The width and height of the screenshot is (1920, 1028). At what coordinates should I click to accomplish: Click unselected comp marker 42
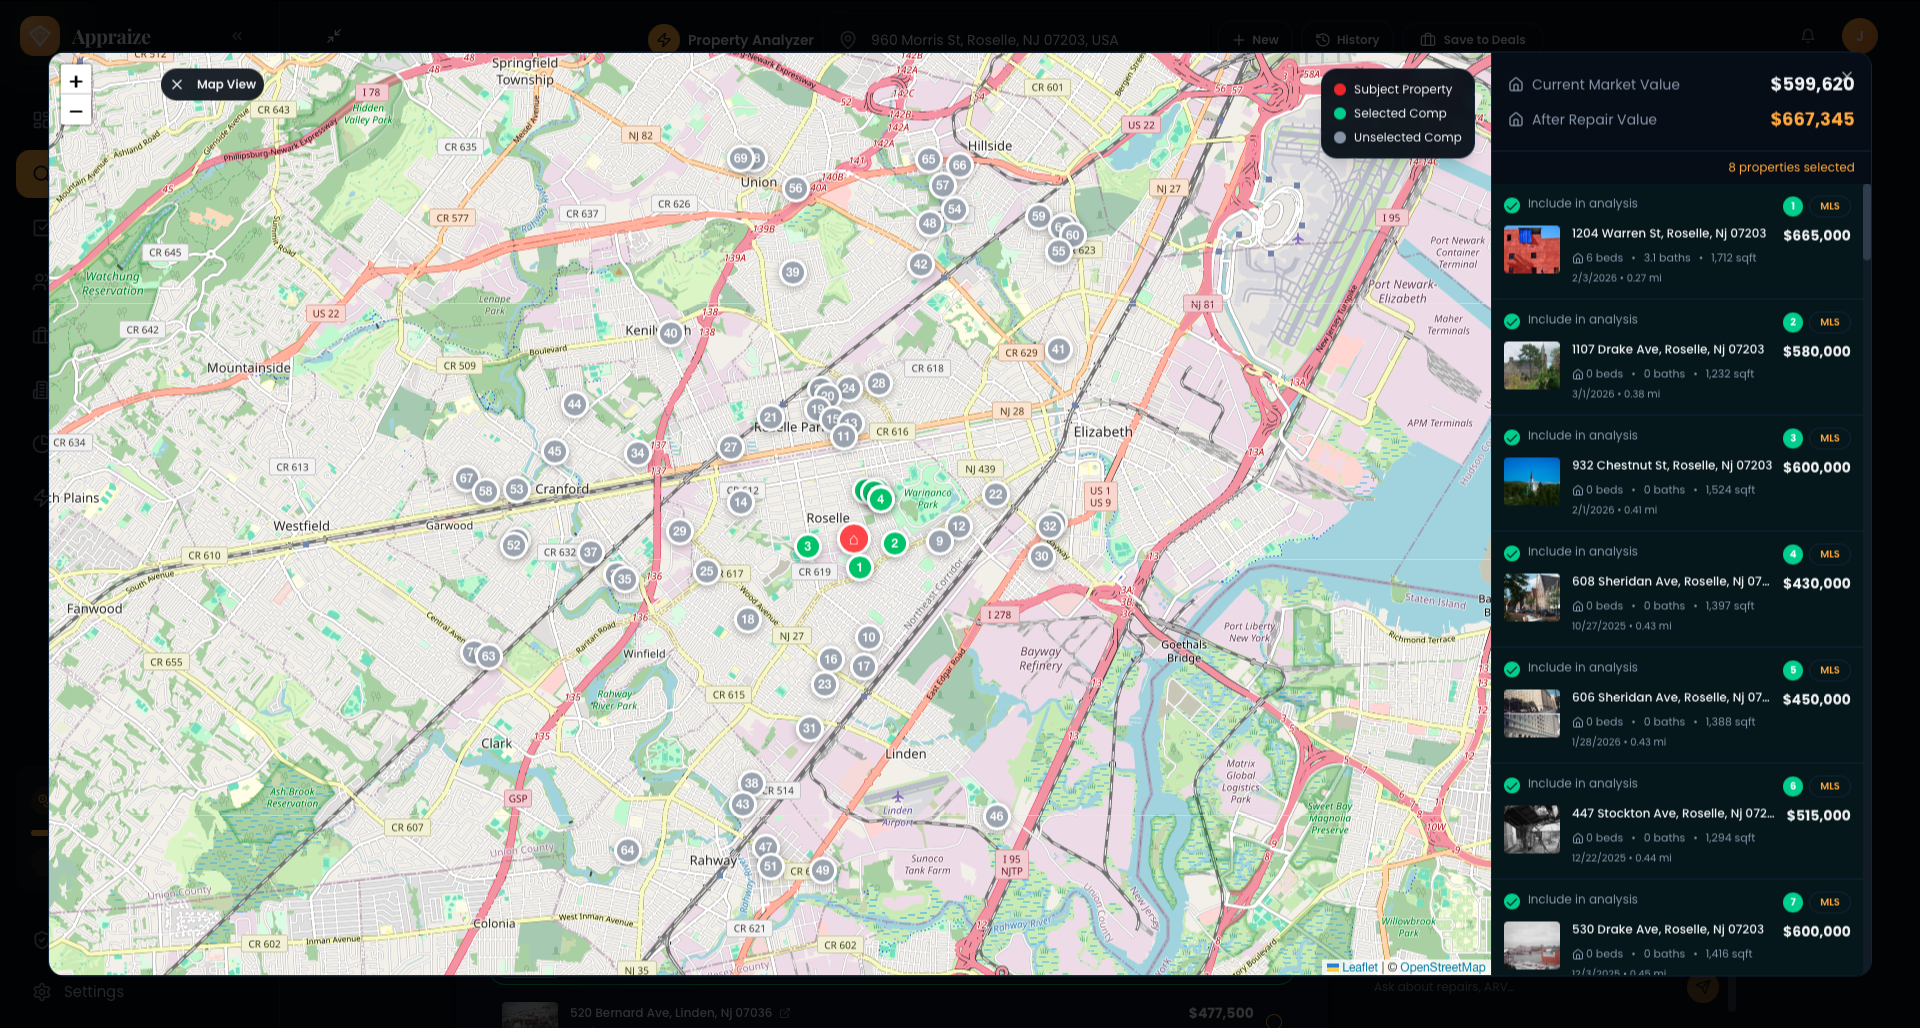(920, 264)
